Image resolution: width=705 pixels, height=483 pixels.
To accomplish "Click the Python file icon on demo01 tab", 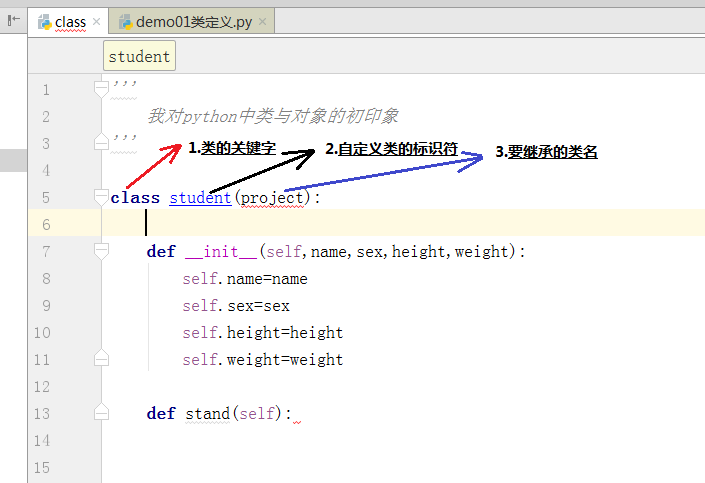I will tap(125, 22).
